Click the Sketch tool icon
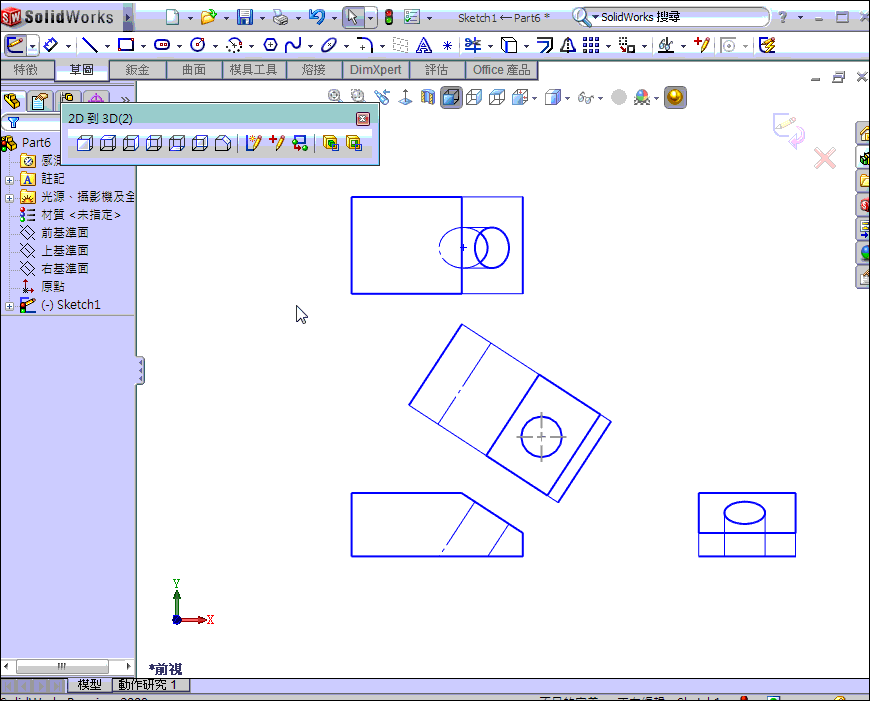The width and height of the screenshot is (870, 701). click(x=16, y=45)
